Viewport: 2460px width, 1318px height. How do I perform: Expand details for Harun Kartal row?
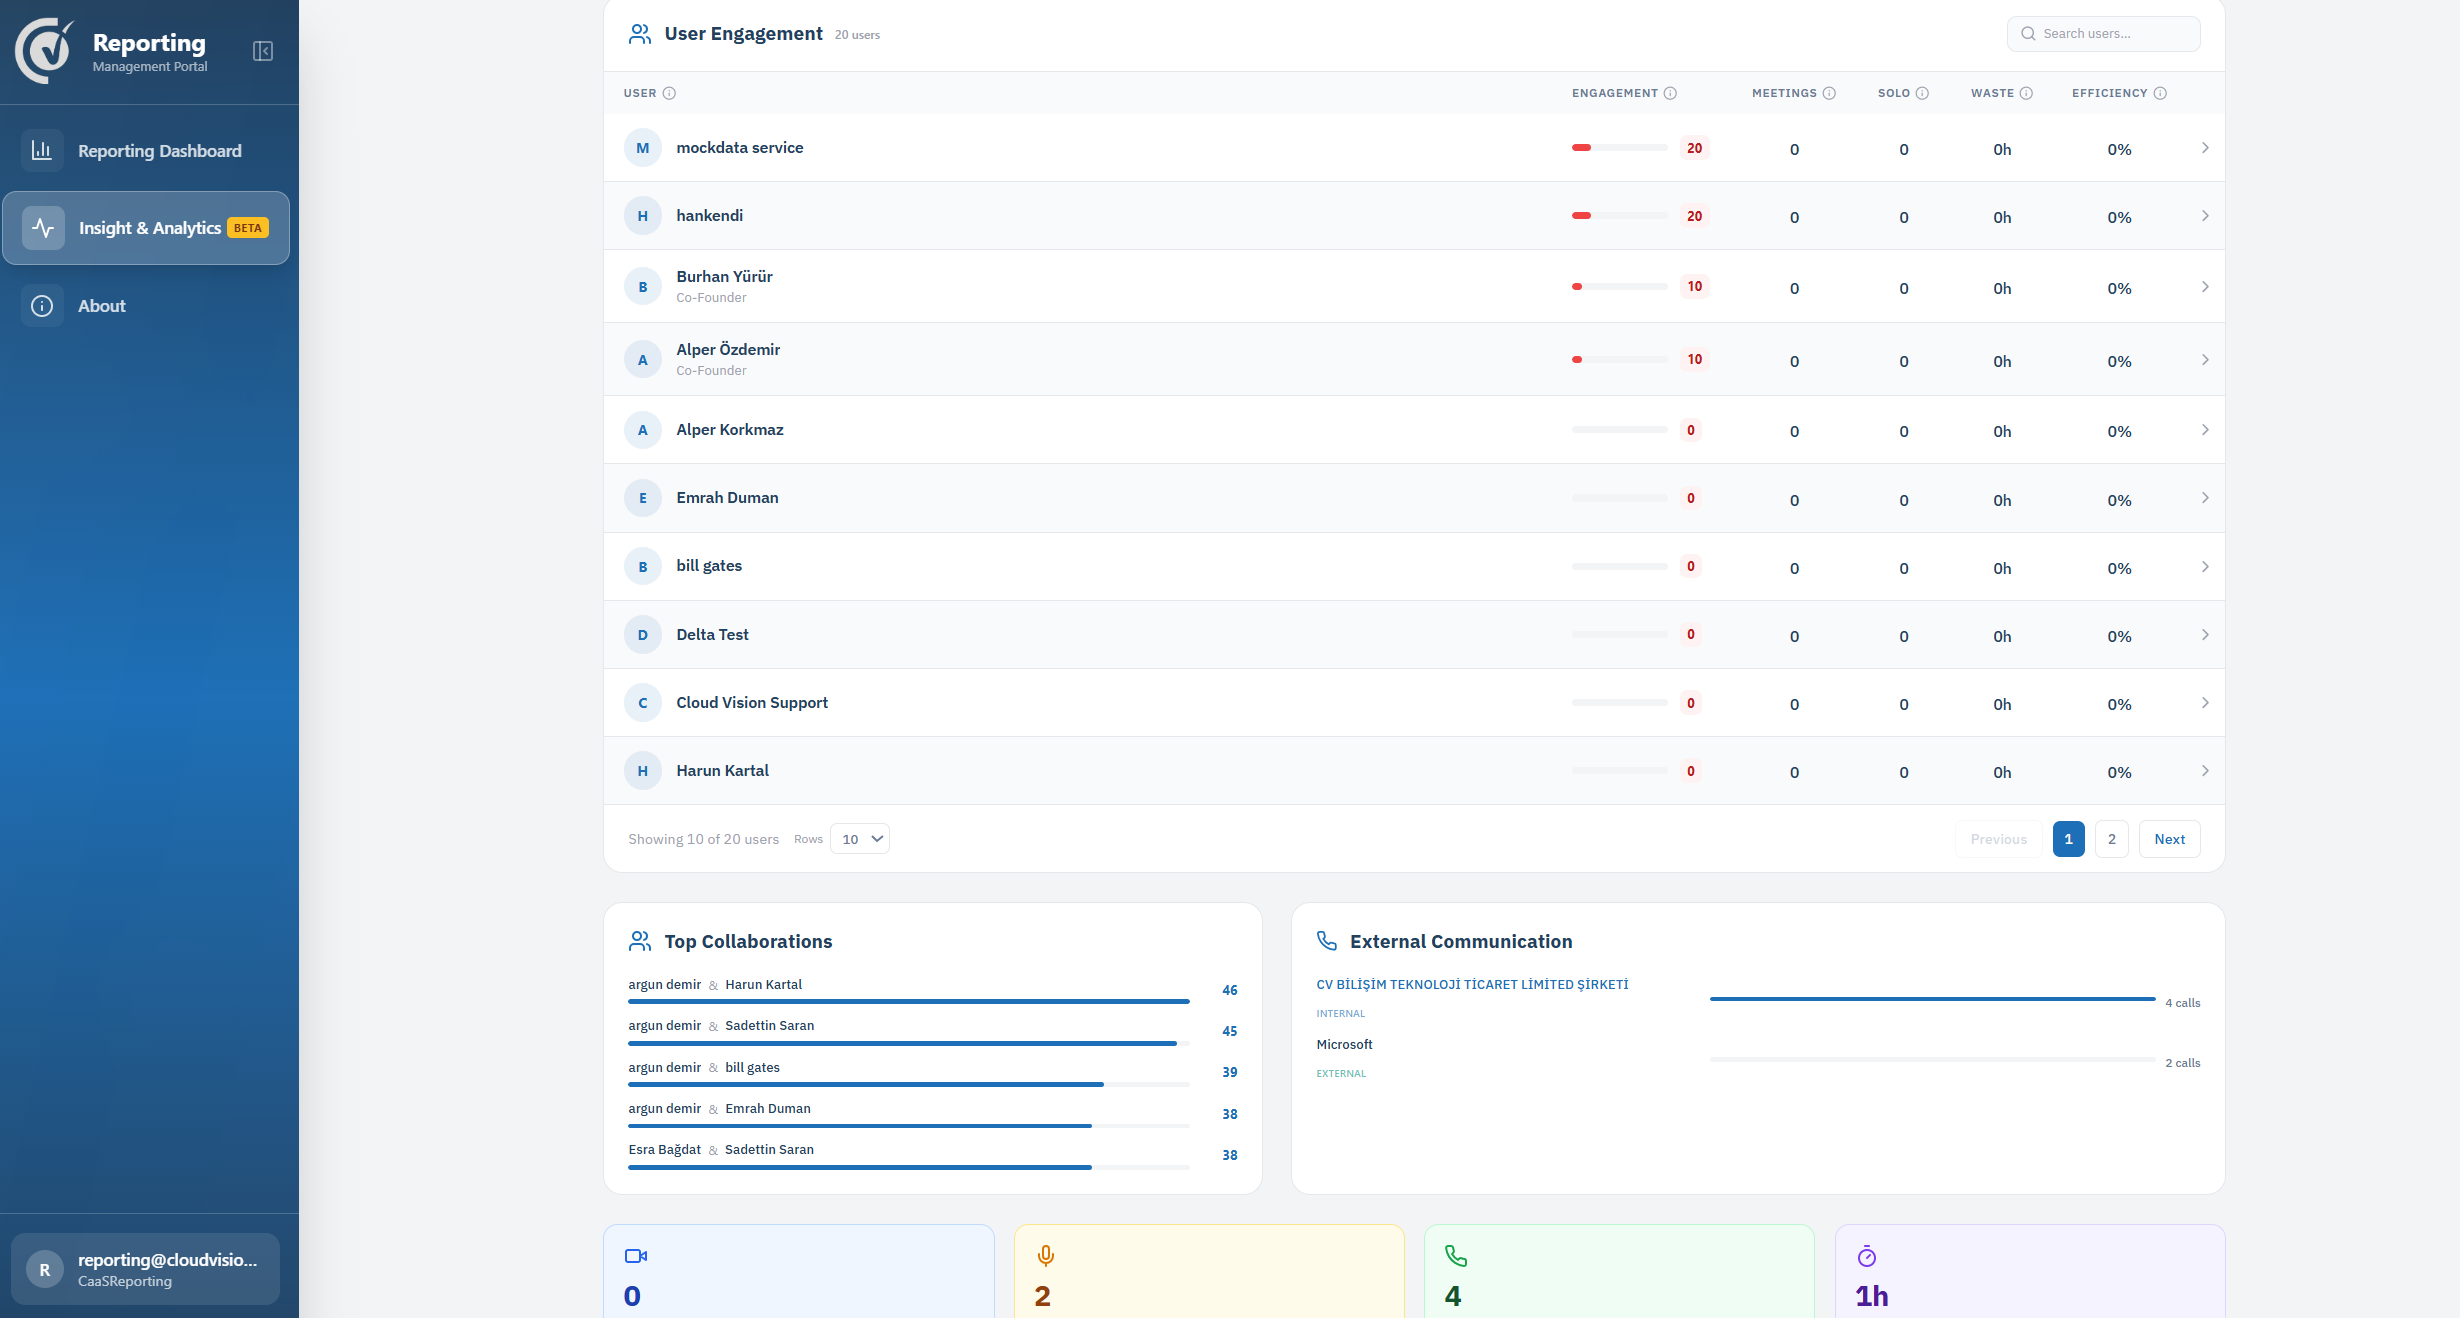[x=2205, y=771]
